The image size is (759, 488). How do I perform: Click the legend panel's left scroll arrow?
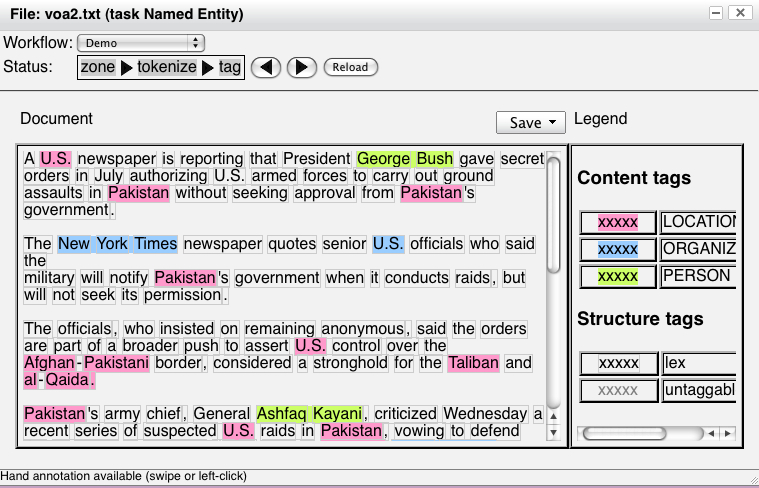[711, 434]
